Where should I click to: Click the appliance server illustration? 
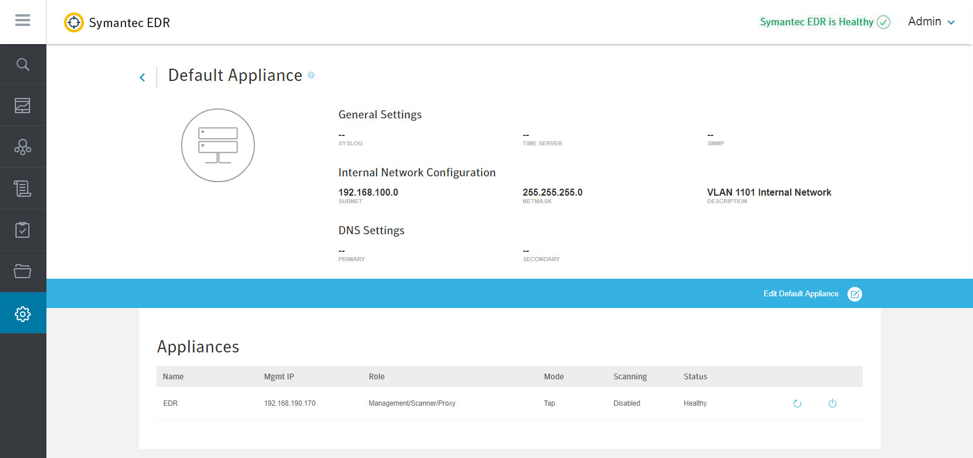pos(218,146)
